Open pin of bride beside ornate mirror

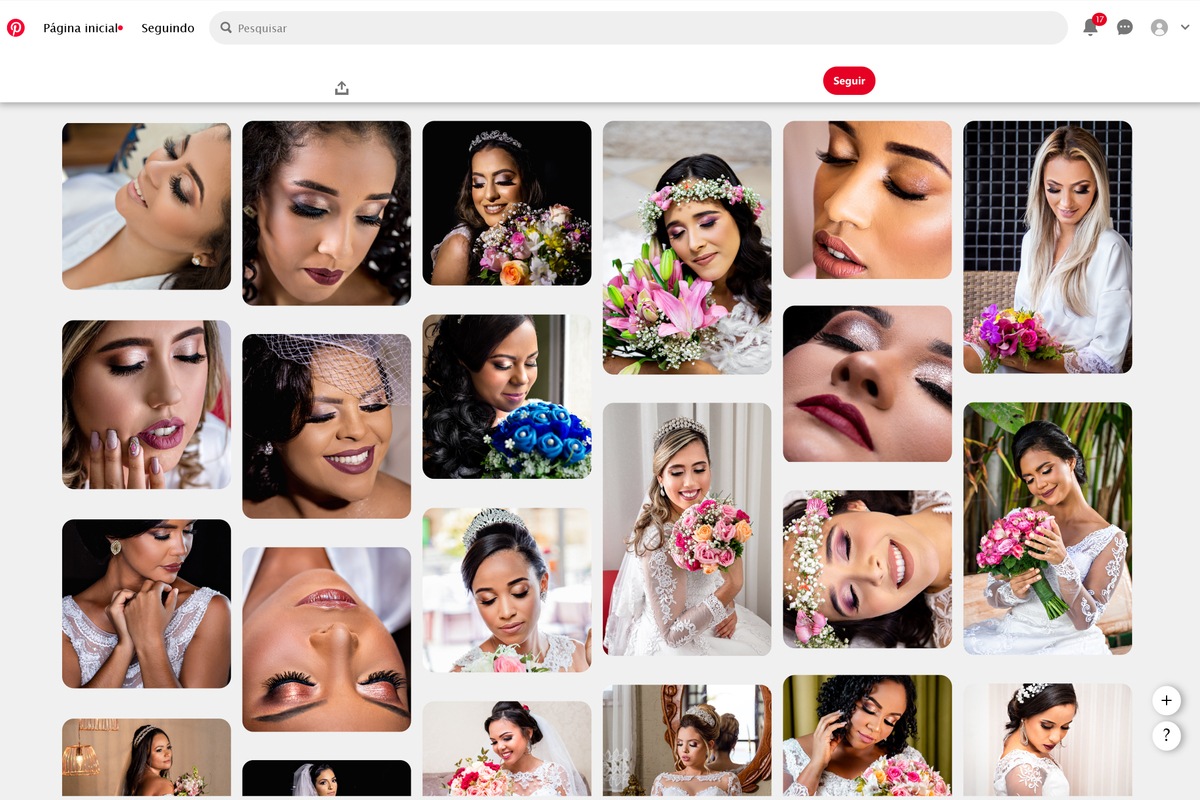(x=687, y=740)
